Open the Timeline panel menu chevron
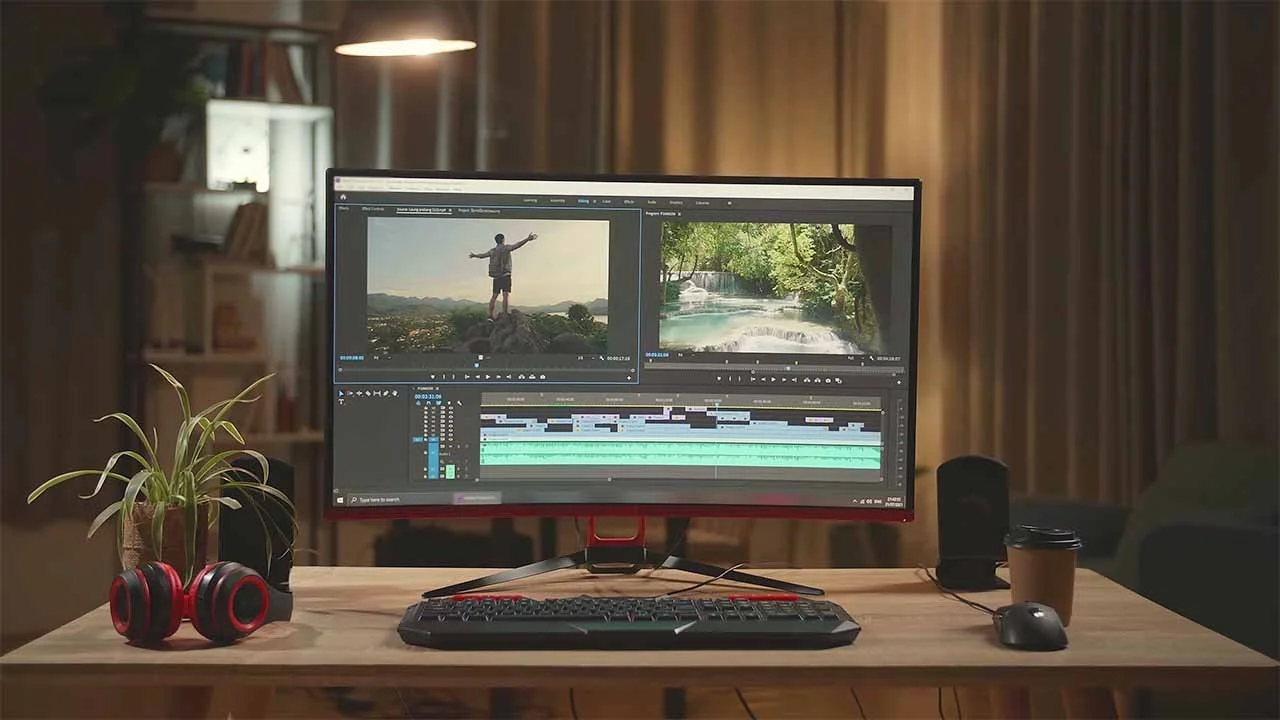The height and width of the screenshot is (720, 1280). point(414,388)
